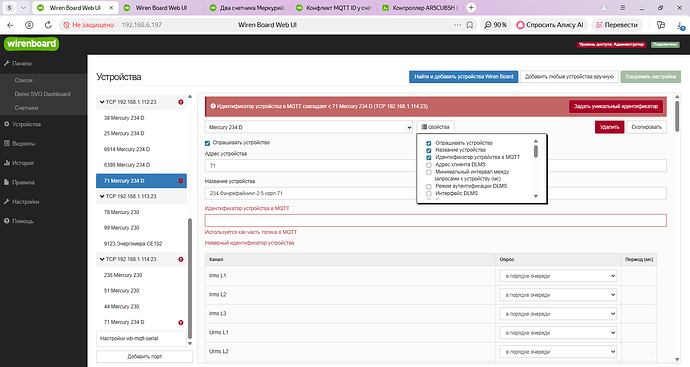Open the Mercury 234 D device type dropdown
The image size is (690, 367).
308,127
